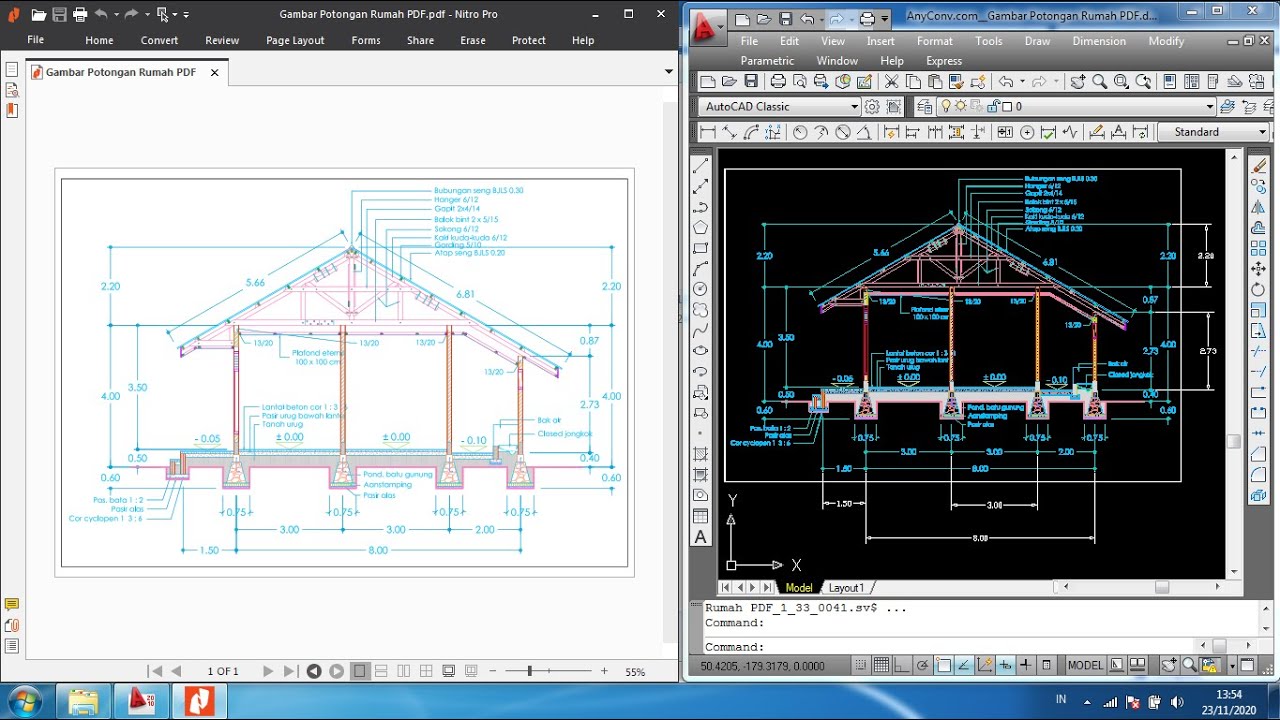The width and height of the screenshot is (1280, 720).
Task: Select the Aligned dimension tool
Action: (x=729, y=132)
